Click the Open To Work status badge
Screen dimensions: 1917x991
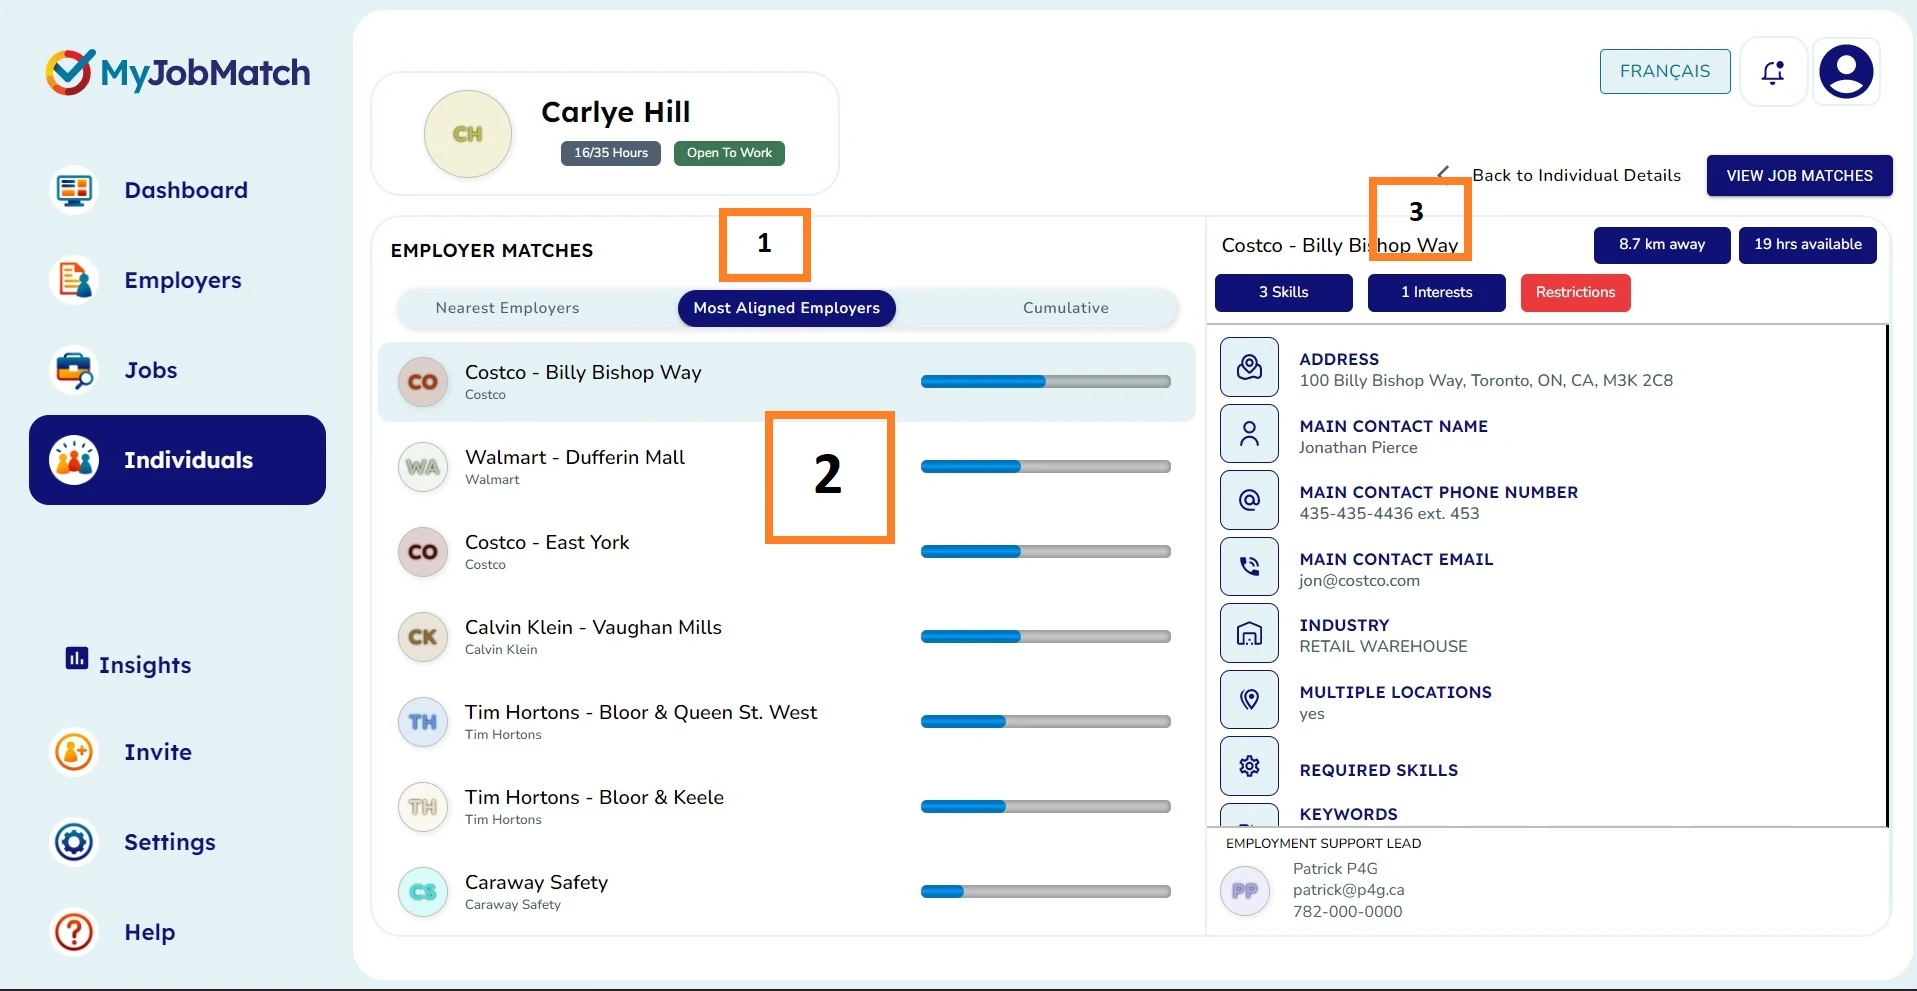click(729, 153)
